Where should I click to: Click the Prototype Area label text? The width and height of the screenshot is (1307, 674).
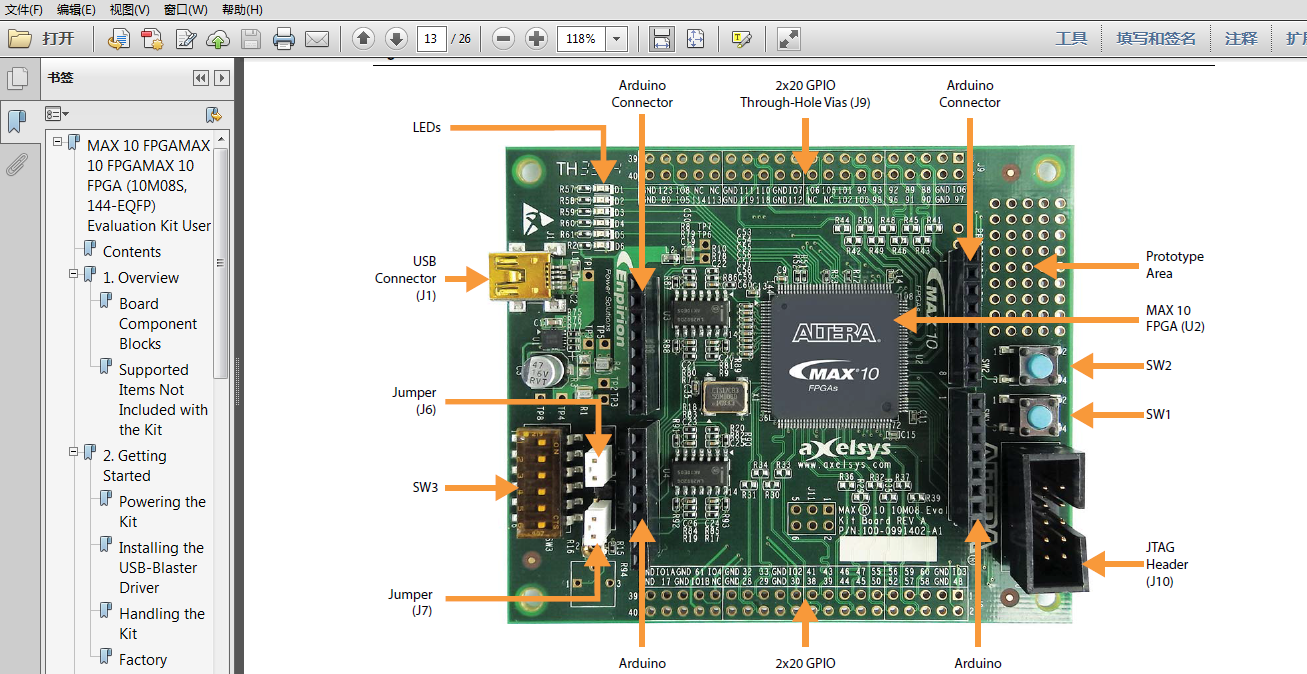[x=1175, y=265]
